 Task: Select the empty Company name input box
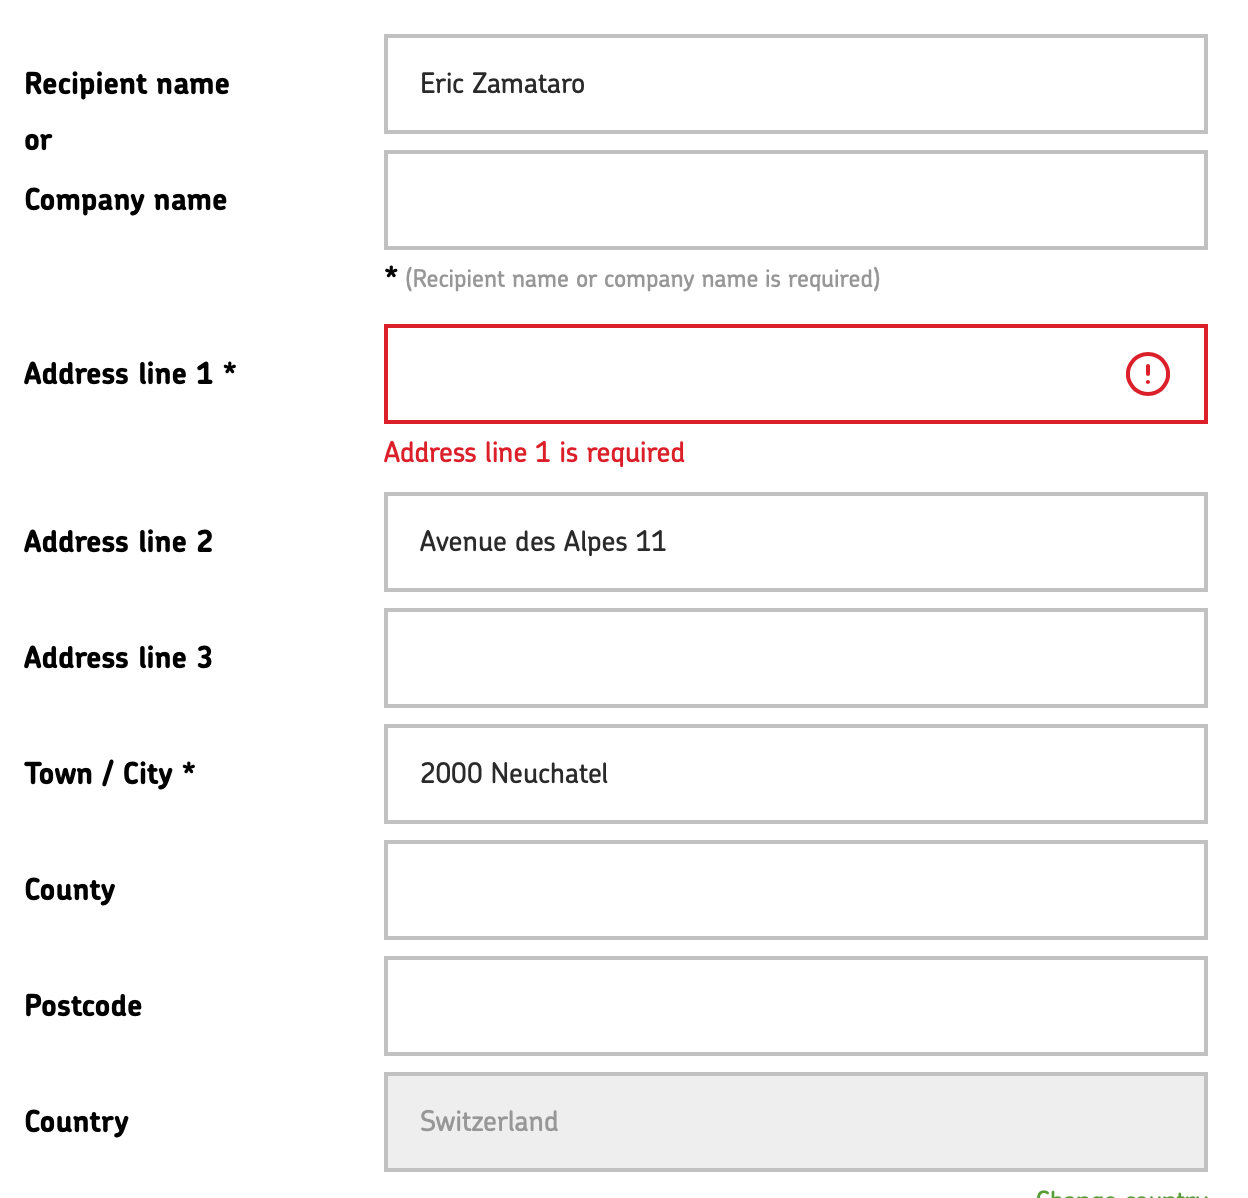796,200
